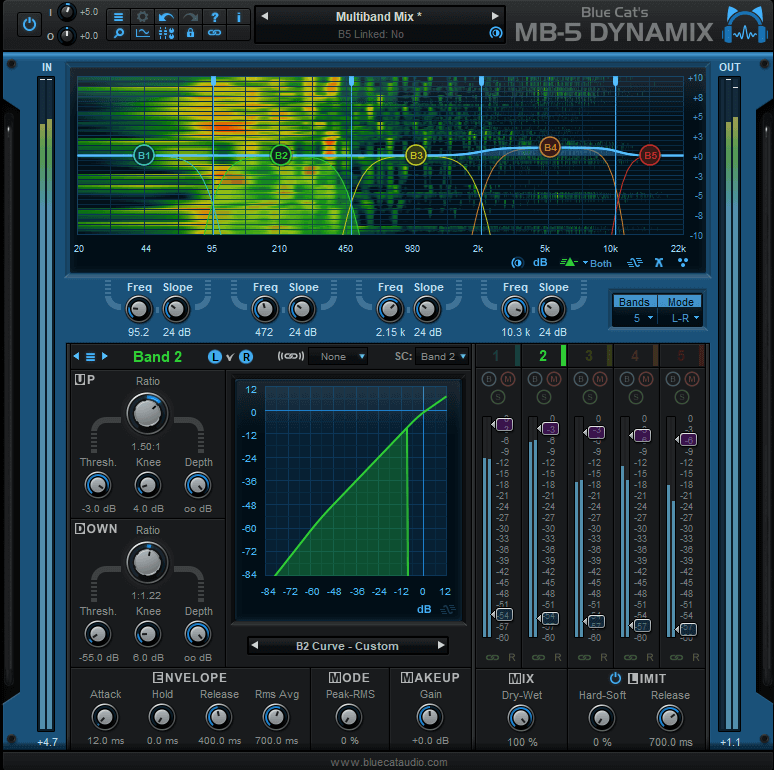
Task: Click the B2 Curve - Custom preset label
Action: click(x=347, y=646)
